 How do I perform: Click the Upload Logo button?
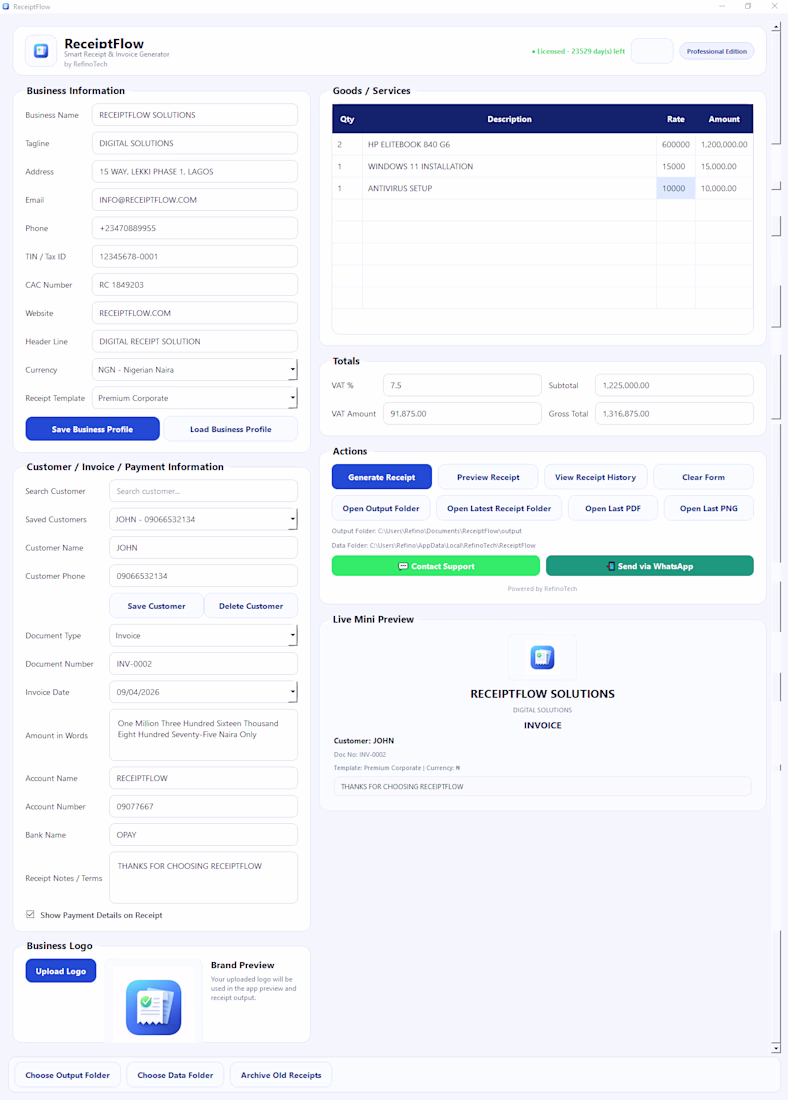61,971
